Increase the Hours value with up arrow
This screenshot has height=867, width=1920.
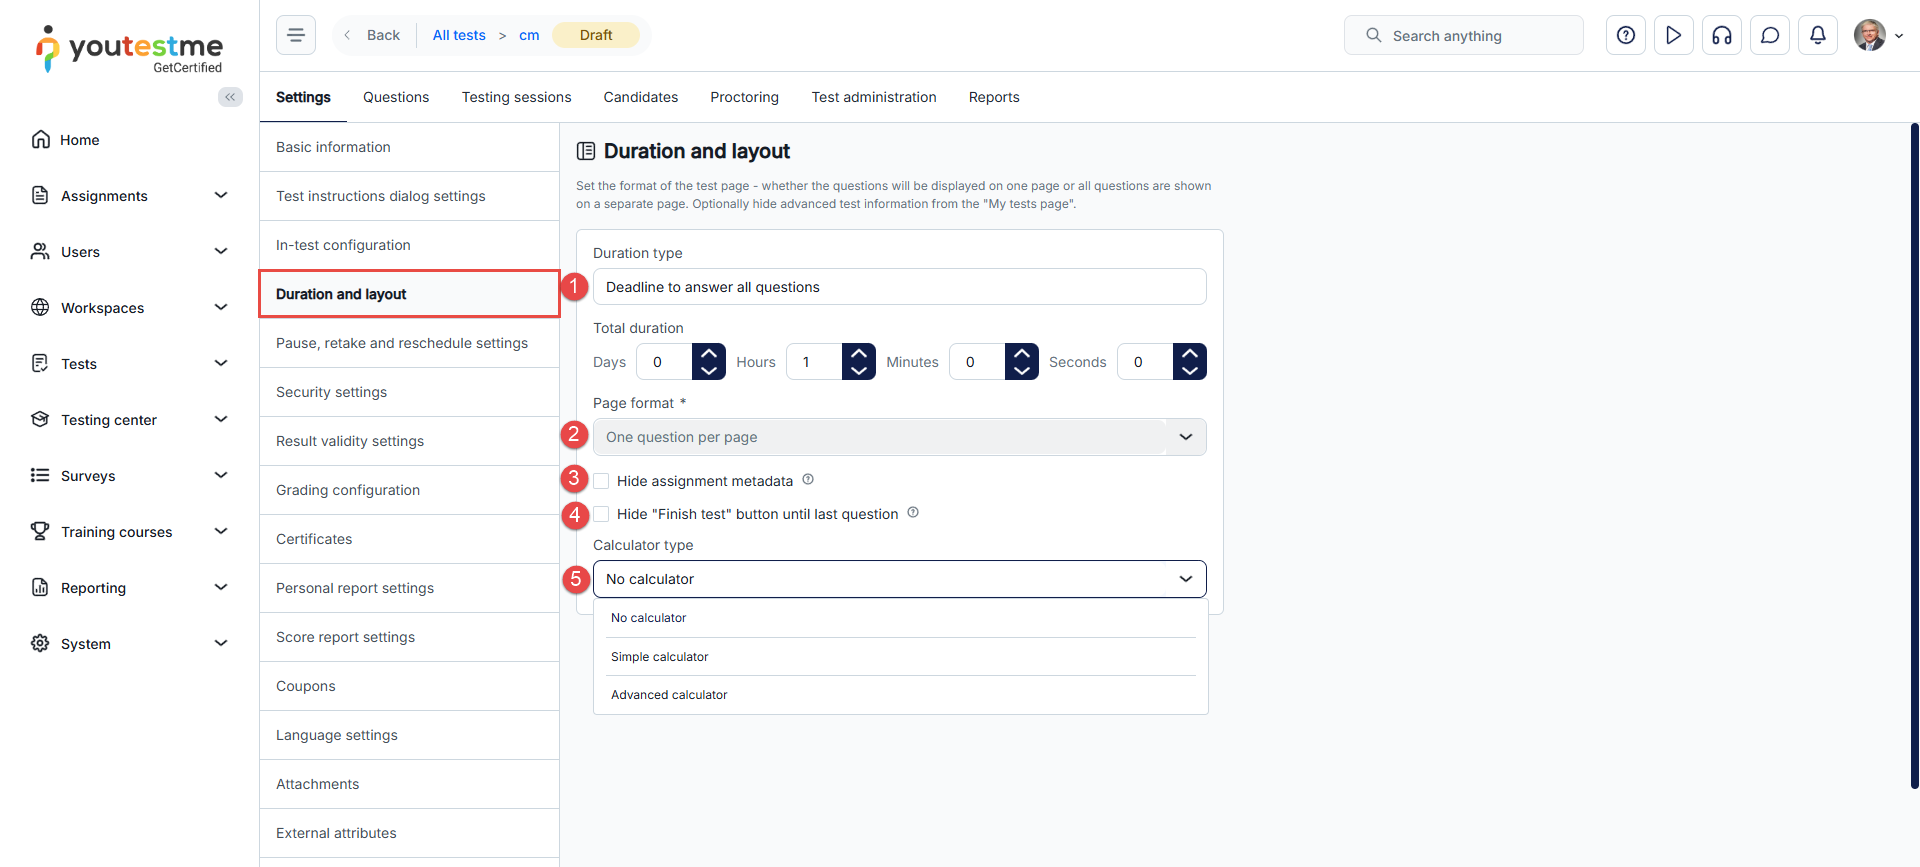(859, 353)
